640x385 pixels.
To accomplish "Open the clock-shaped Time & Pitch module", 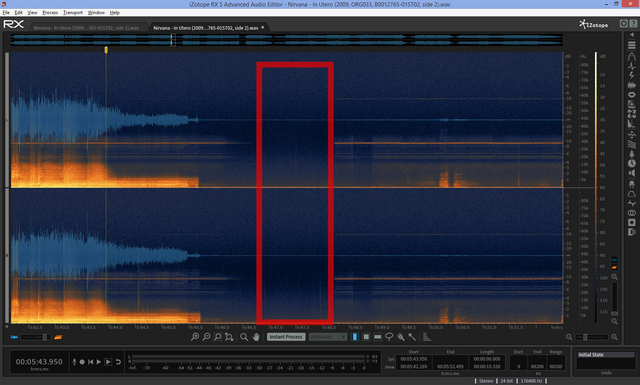I will click(631, 163).
